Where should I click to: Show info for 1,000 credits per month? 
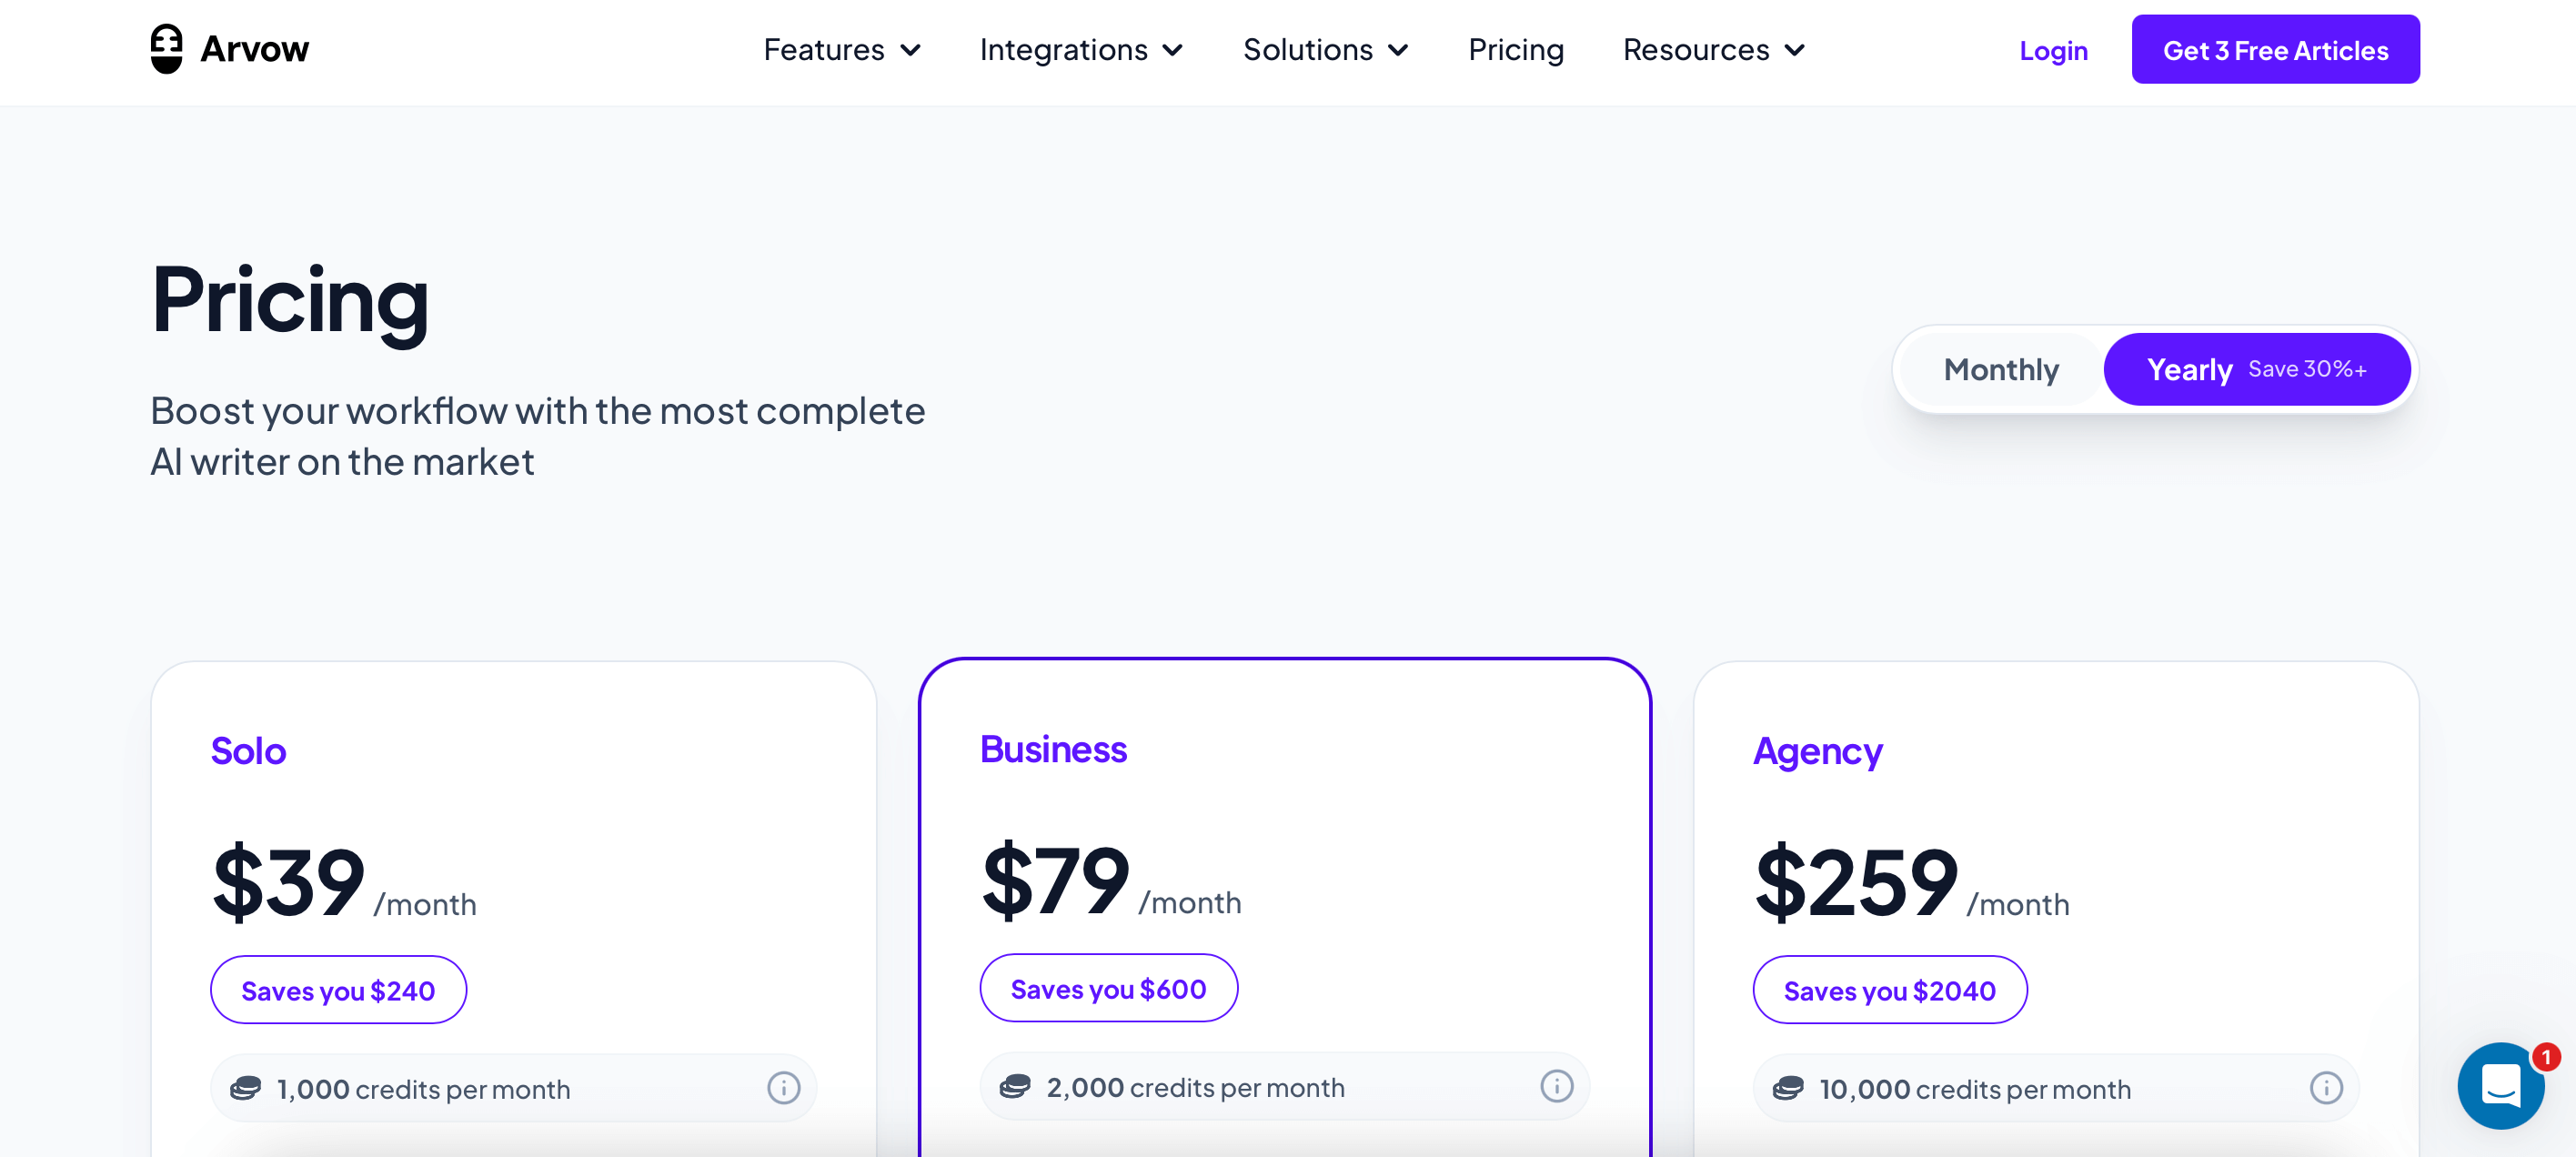783,1087
